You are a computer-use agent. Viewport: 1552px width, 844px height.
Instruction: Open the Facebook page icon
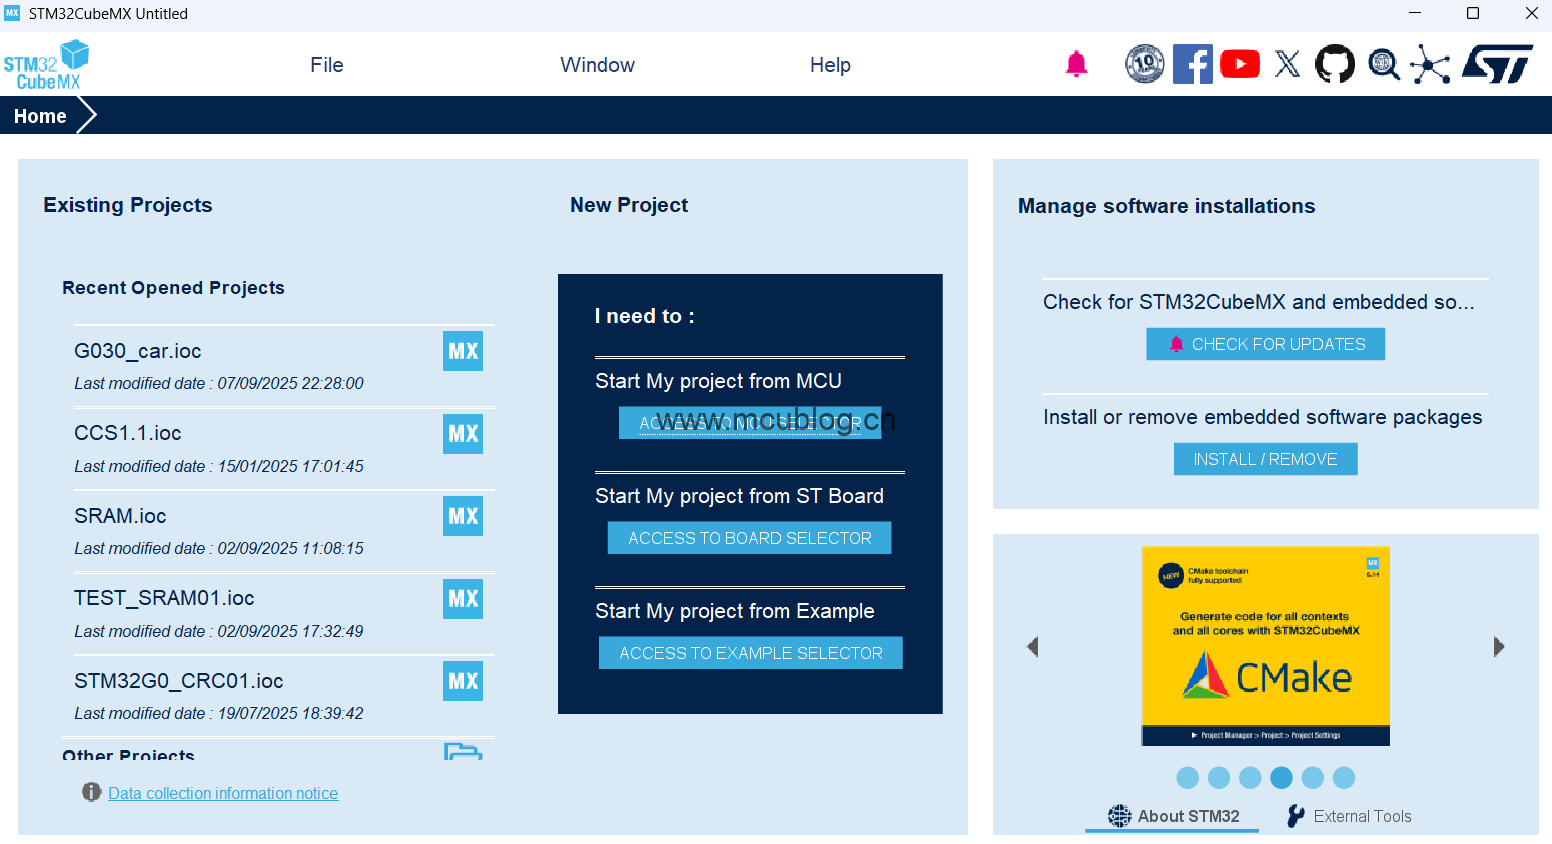click(x=1193, y=64)
